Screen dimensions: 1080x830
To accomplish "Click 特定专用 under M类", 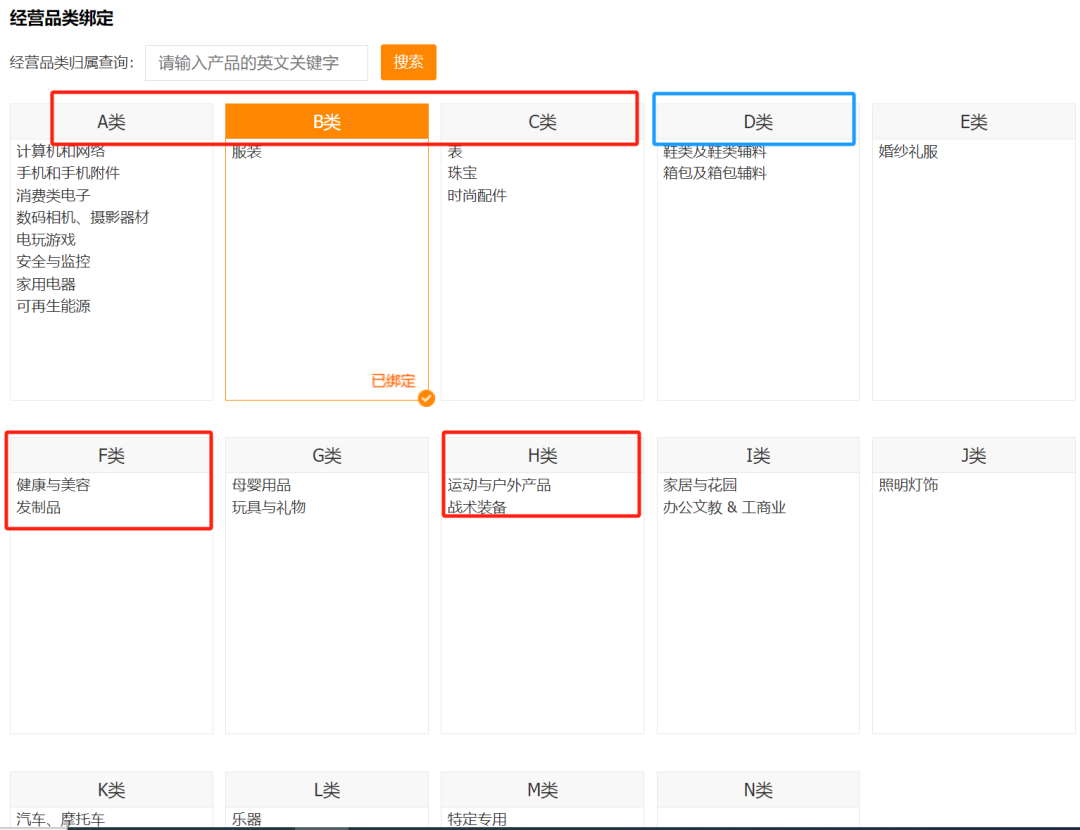I will (475, 818).
